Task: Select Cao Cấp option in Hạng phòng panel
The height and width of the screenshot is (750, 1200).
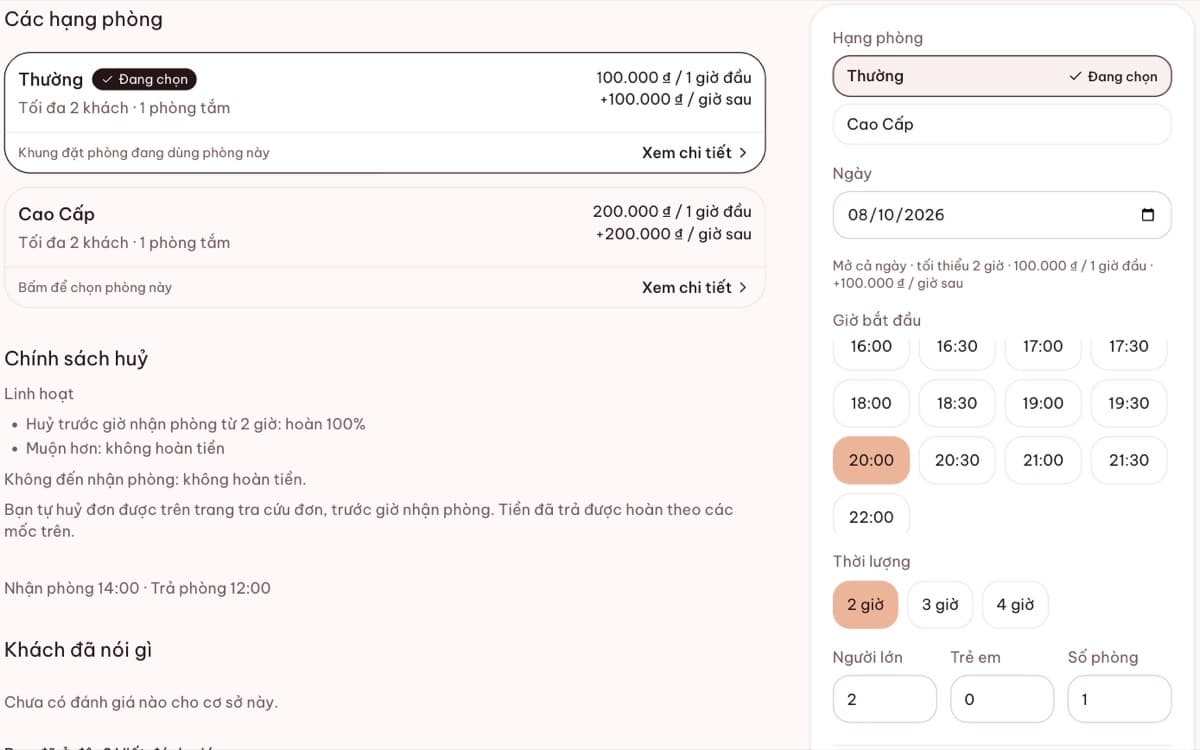Action: point(1002,125)
